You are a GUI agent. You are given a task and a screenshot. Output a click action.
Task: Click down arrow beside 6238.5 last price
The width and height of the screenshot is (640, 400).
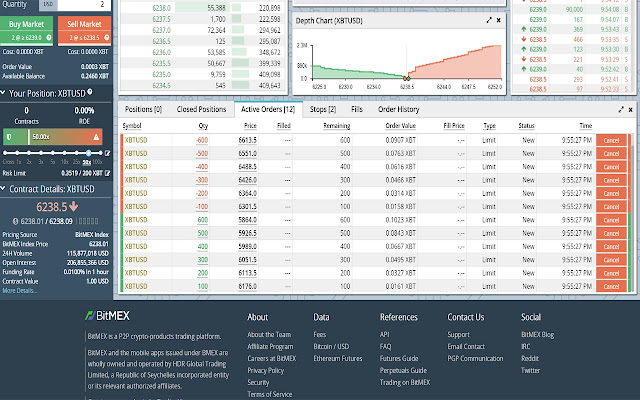[x=74, y=207]
